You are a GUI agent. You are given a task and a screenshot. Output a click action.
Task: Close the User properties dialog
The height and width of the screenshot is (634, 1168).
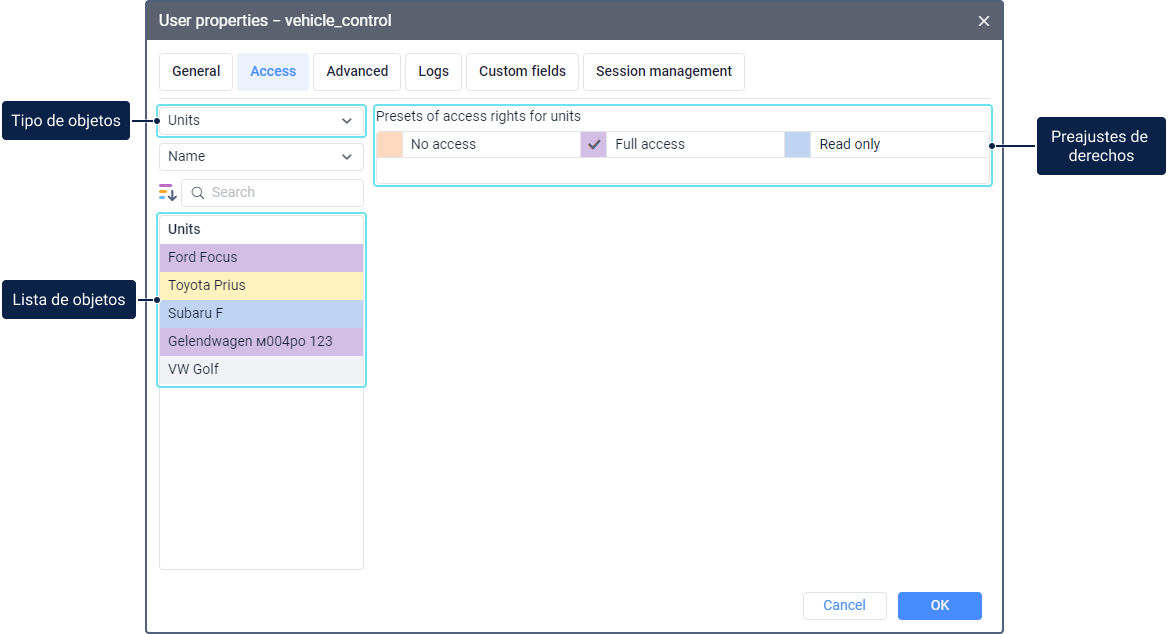click(x=984, y=21)
